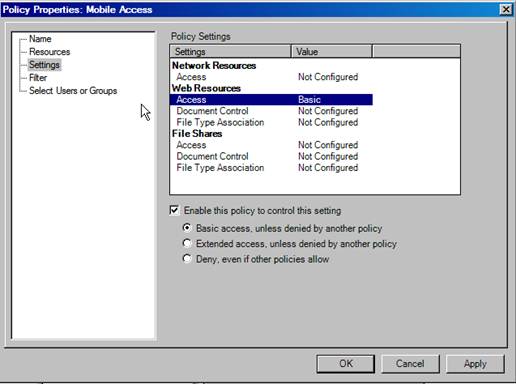The image size is (516, 384).
Task: Select File Type Association under File Shares
Action: 220,168
